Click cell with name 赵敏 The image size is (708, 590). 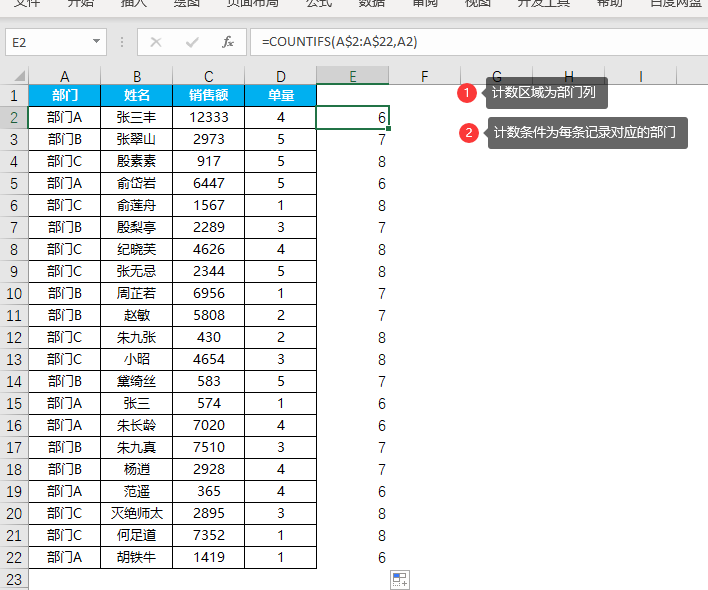[136, 315]
